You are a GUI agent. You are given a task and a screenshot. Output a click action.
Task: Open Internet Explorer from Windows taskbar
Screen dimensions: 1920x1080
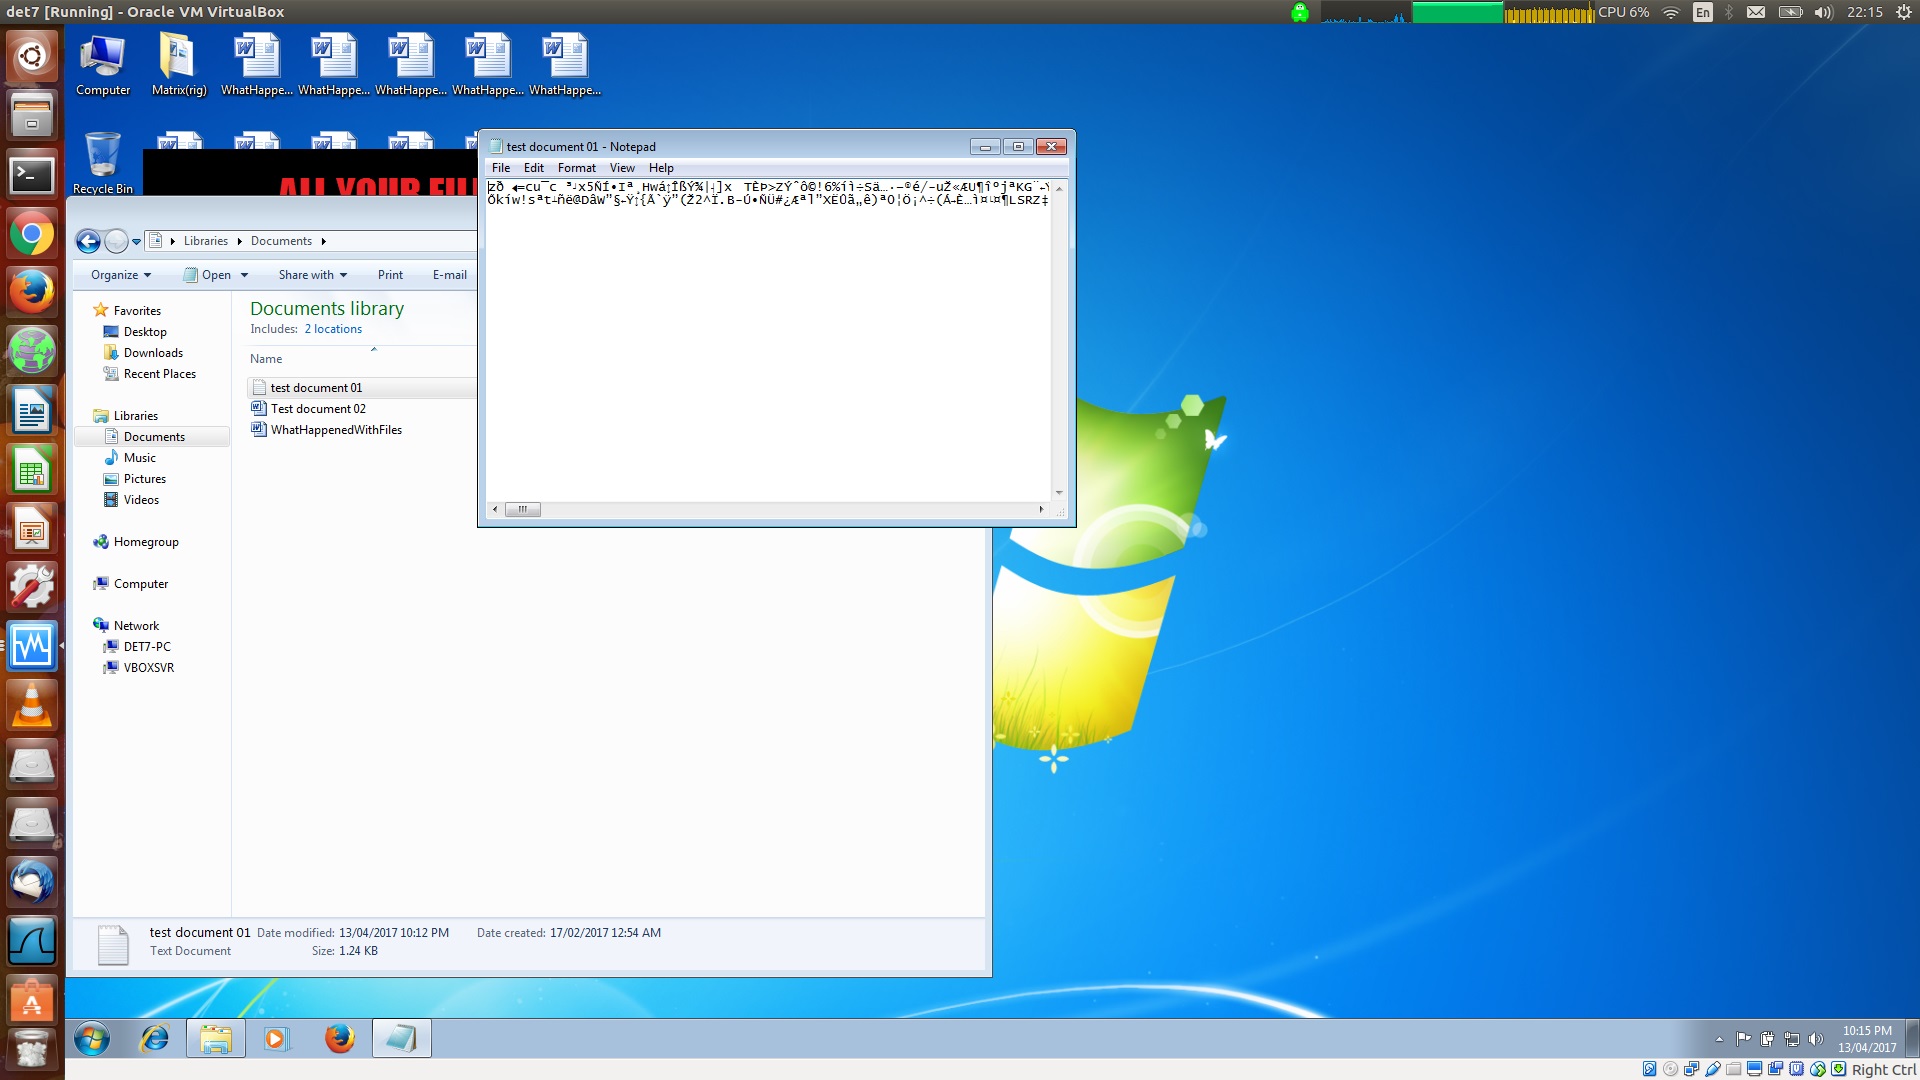(155, 1039)
